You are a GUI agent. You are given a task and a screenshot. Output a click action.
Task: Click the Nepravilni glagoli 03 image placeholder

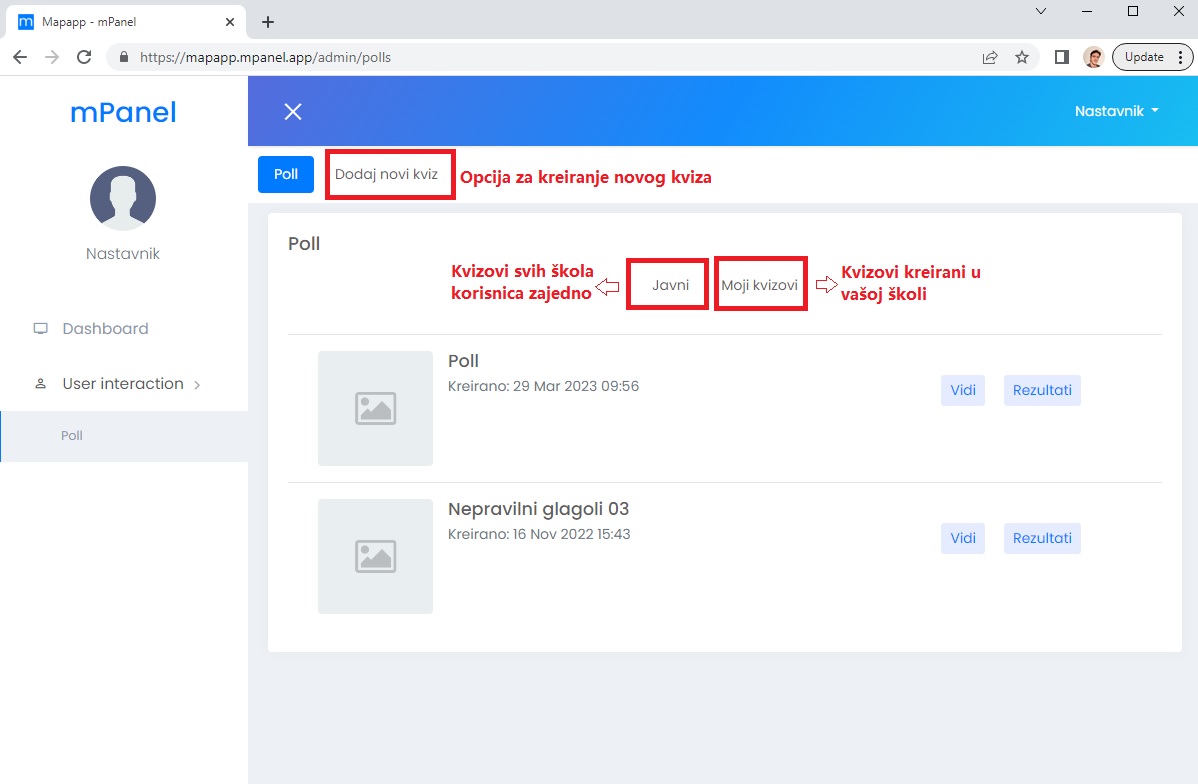point(375,556)
